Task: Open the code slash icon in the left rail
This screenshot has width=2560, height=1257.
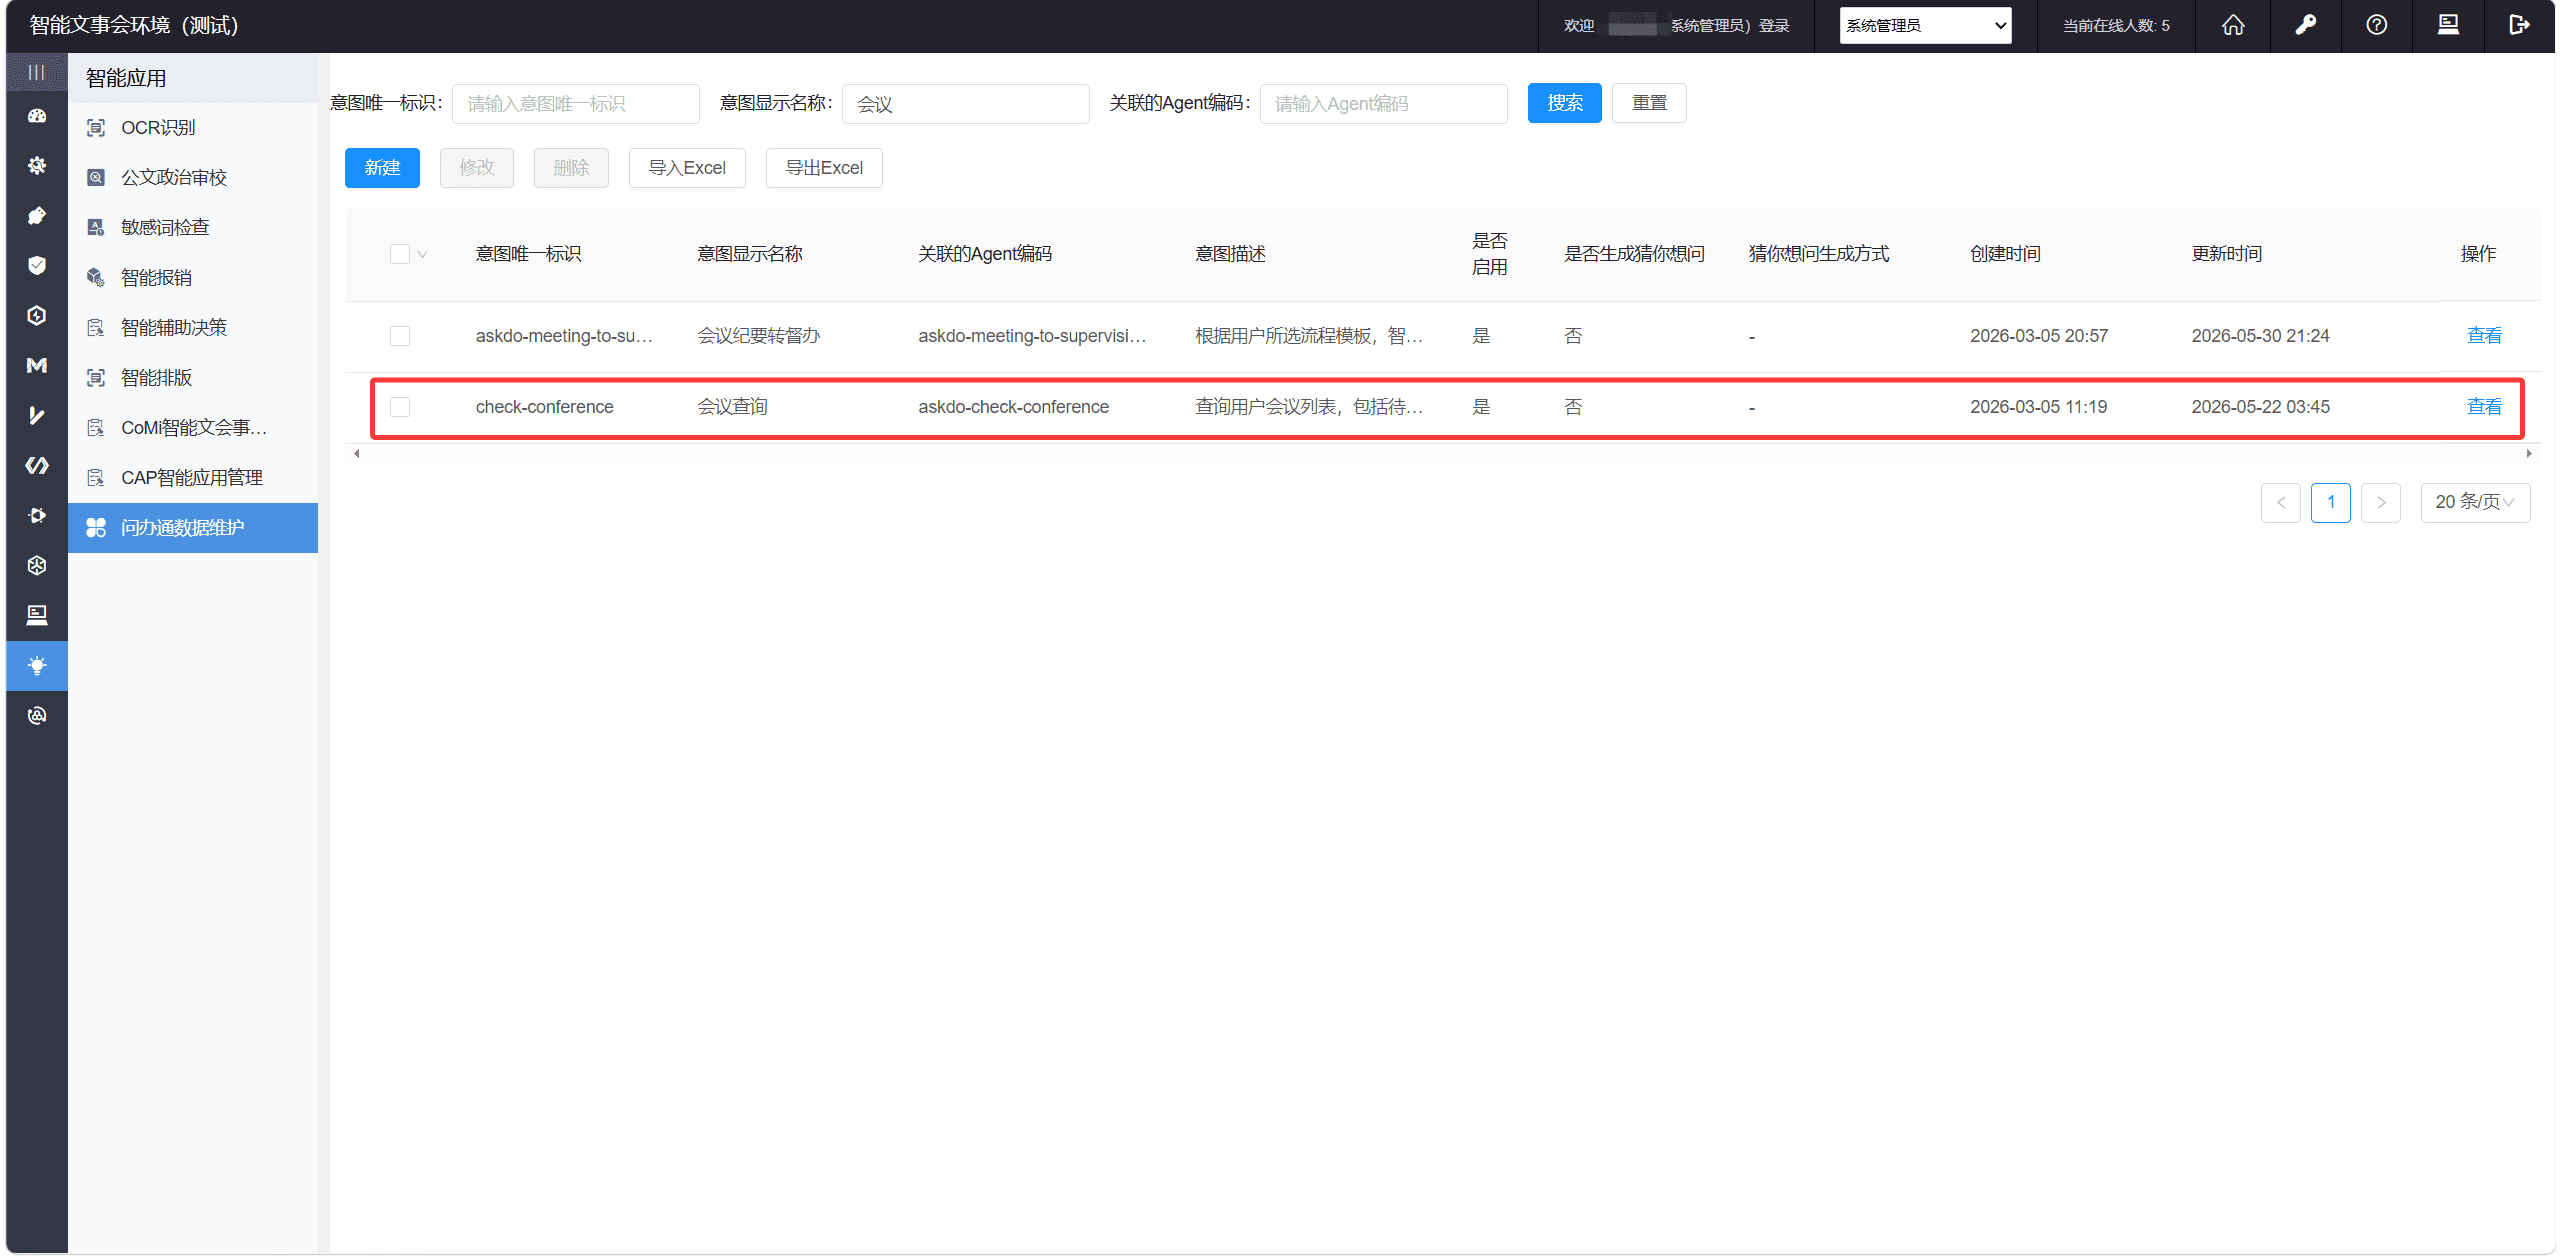Action: [37, 466]
